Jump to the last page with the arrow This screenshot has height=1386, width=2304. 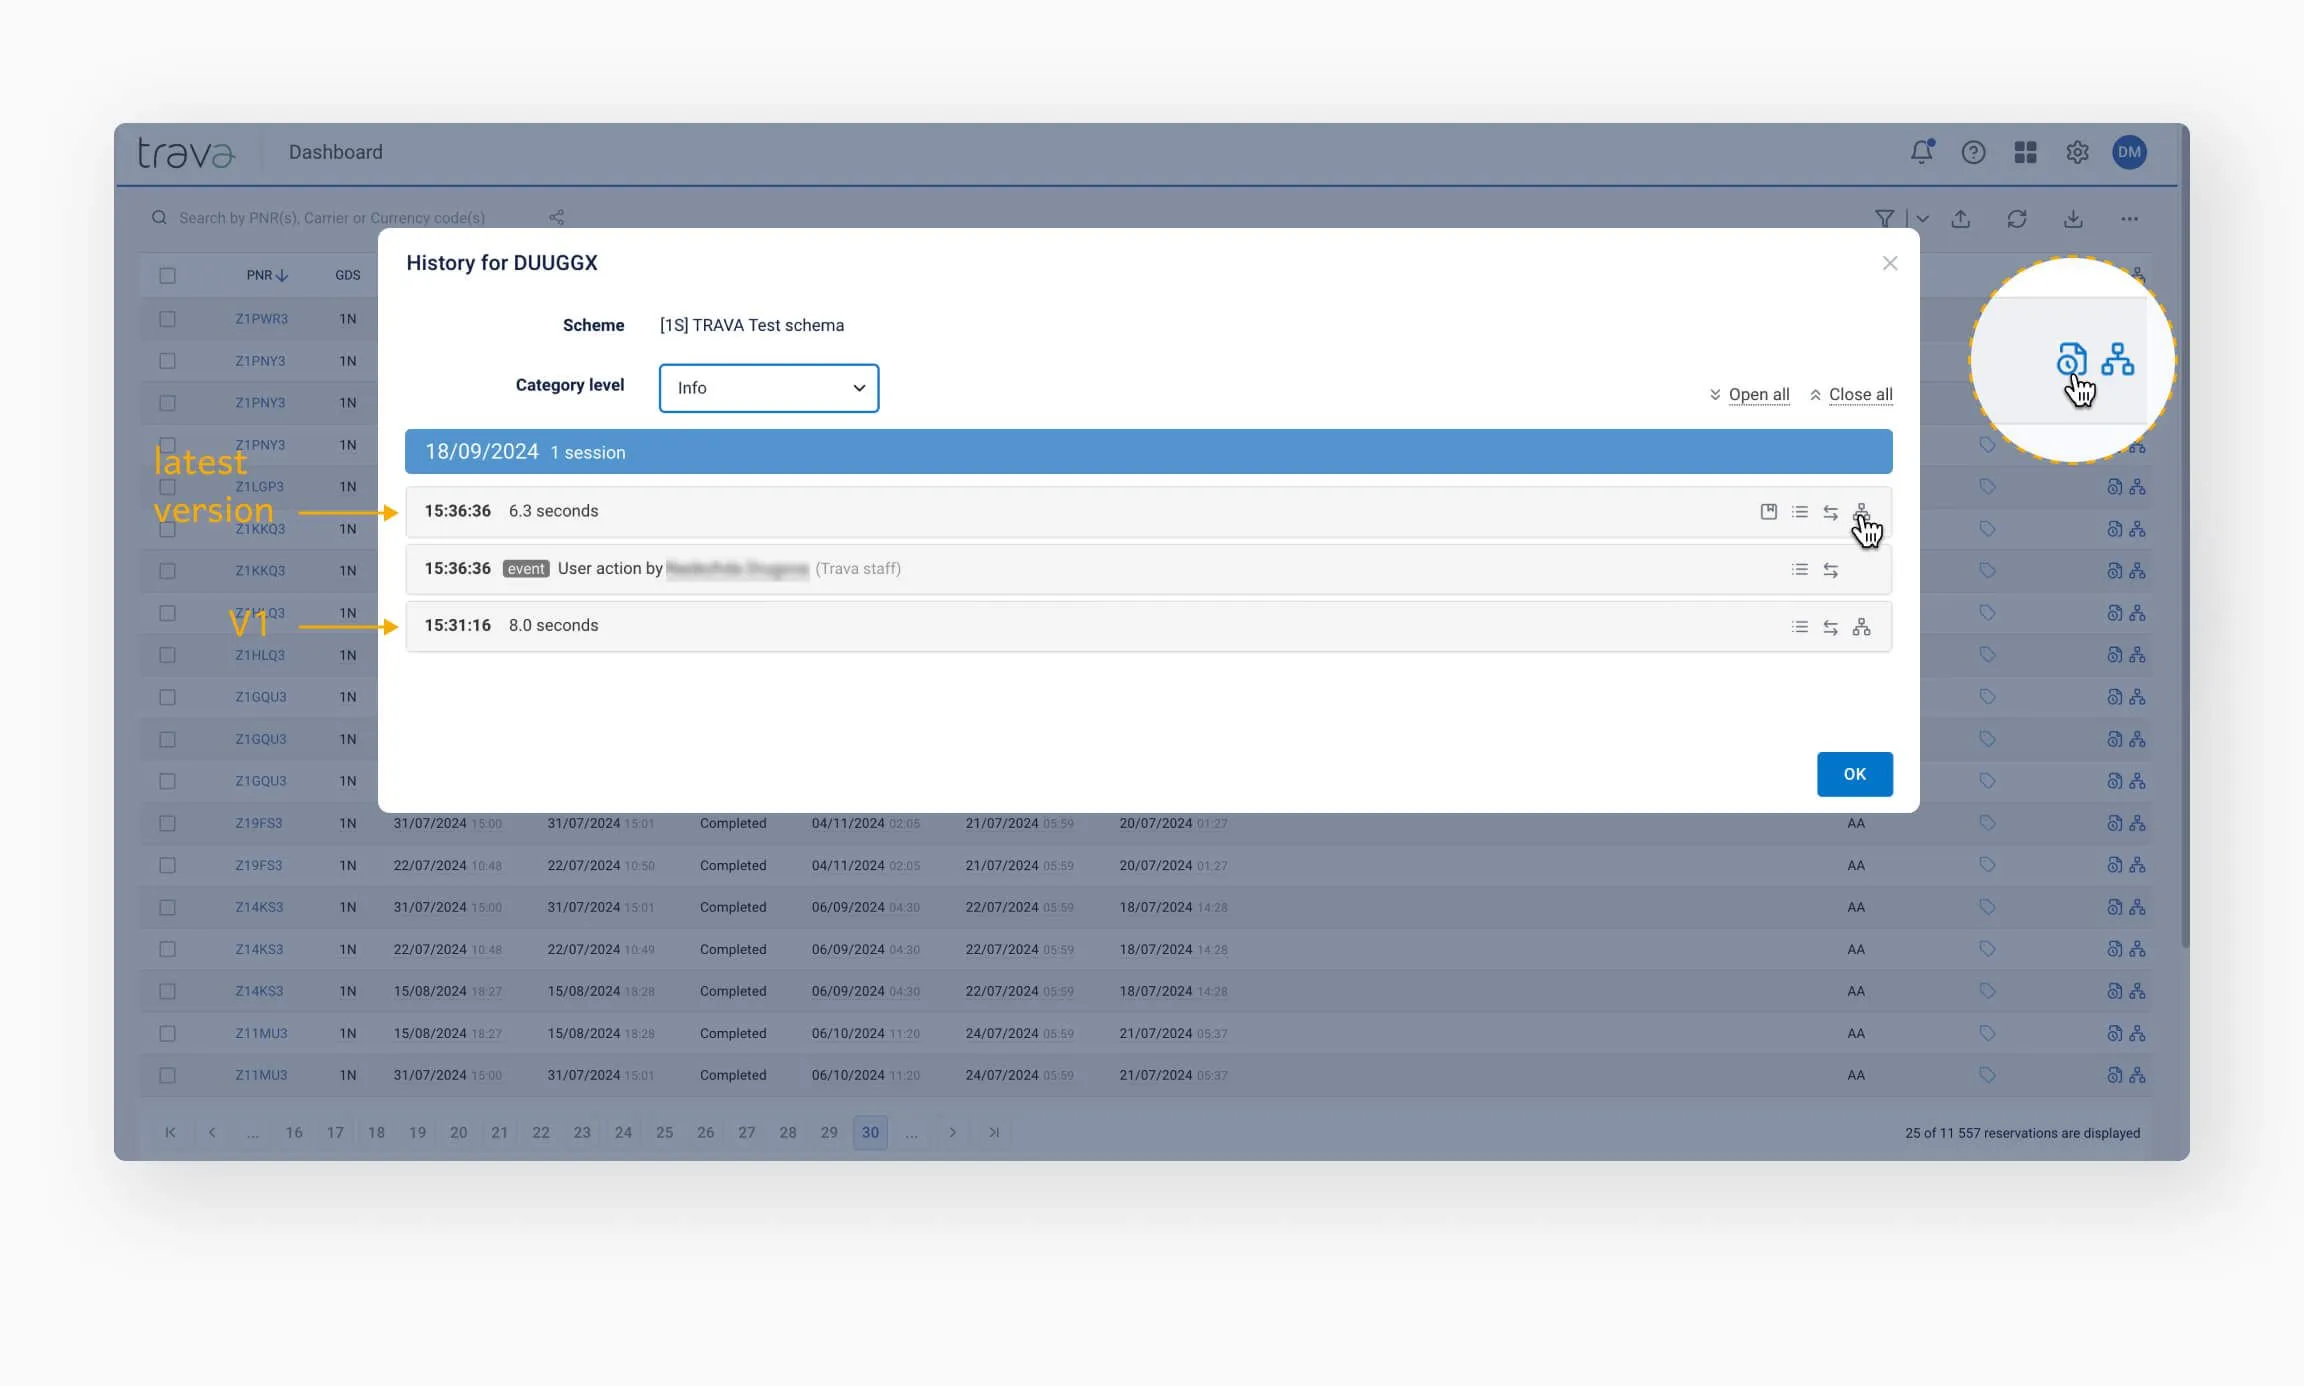pyautogui.click(x=993, y=1132)
